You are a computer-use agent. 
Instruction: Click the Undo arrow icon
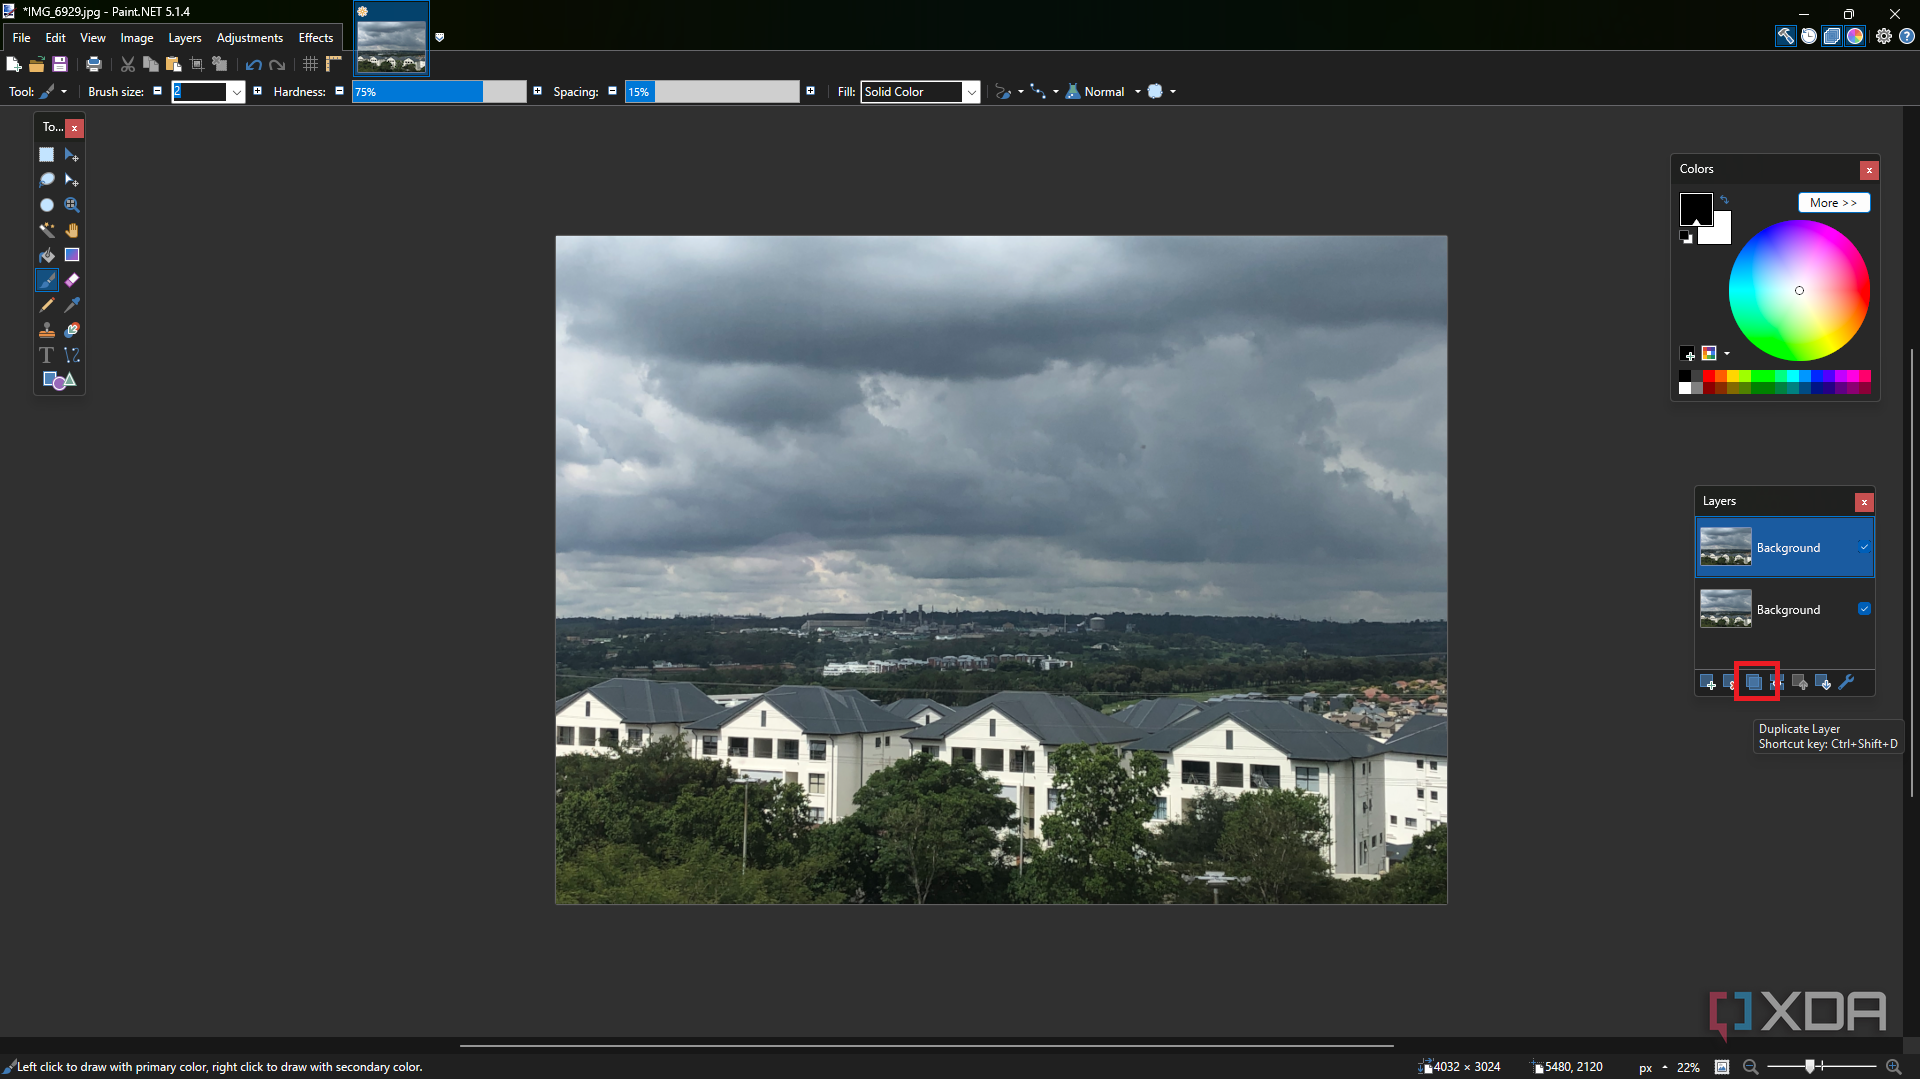coord(254,64)
